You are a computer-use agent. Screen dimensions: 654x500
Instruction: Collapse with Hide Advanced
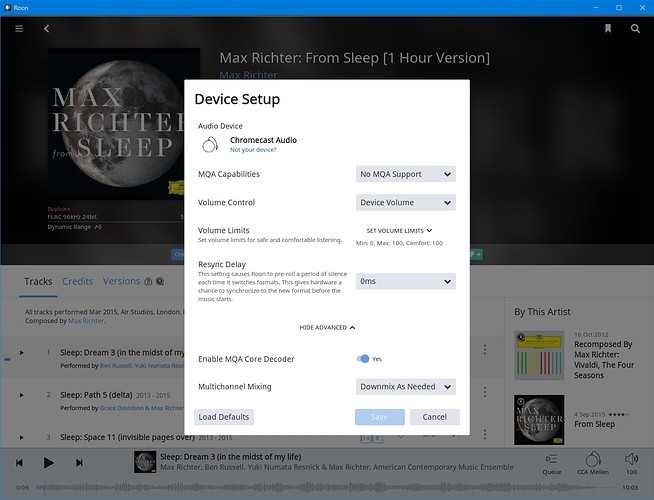tap(327, 327)
